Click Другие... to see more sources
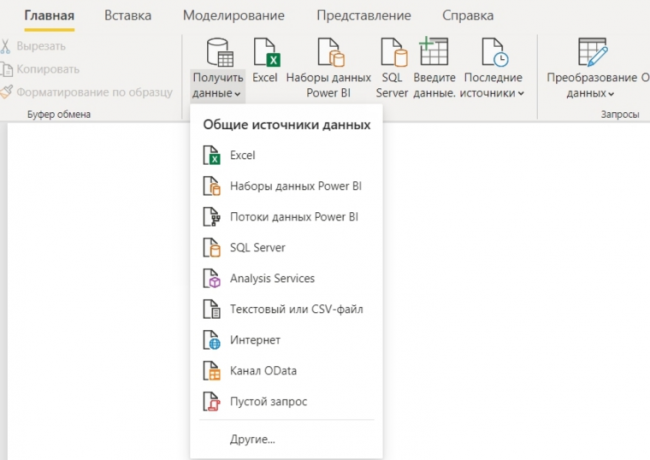 [252, 439]
